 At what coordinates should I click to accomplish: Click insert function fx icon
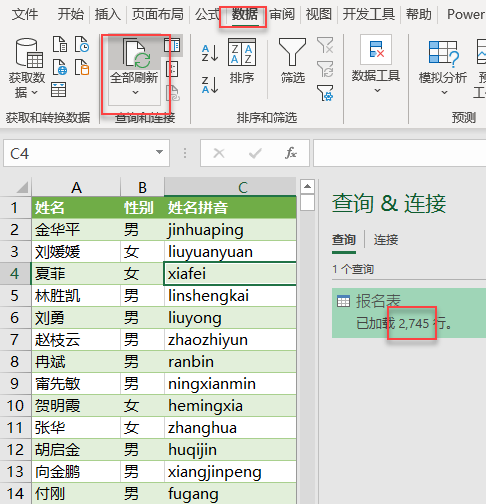291,153
